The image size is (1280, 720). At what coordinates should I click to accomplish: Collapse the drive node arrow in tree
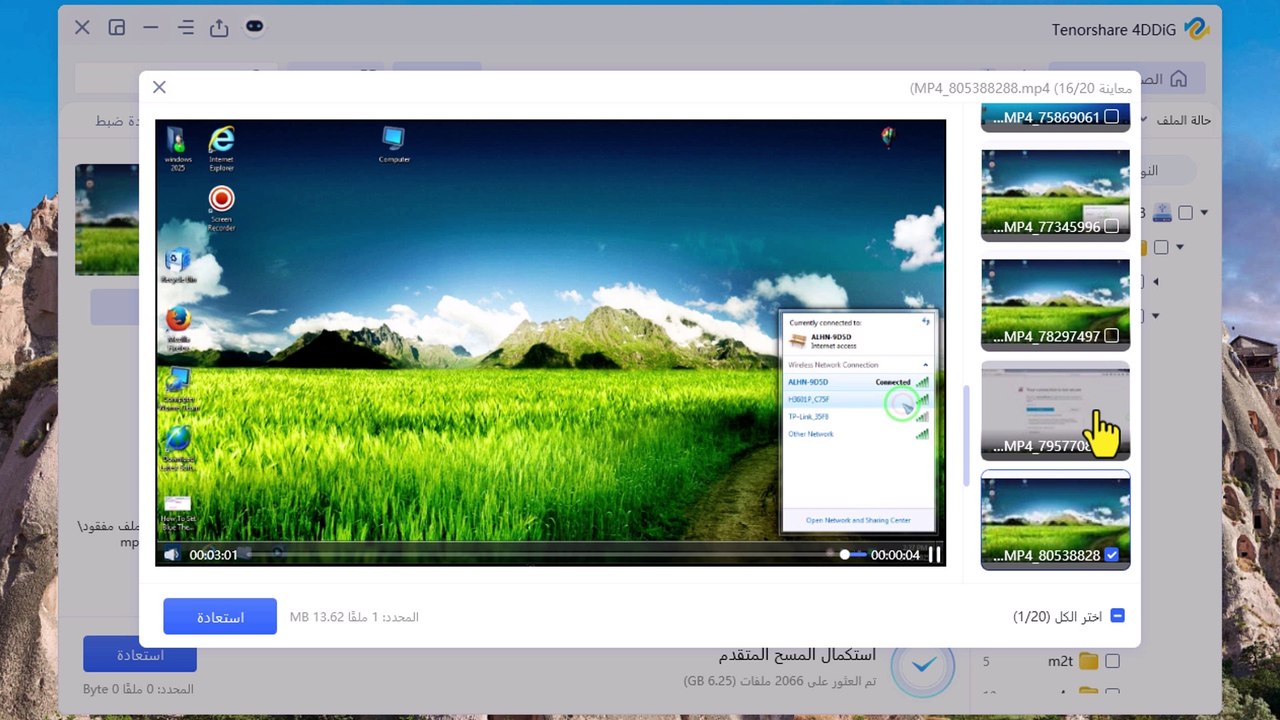point(1204,212)
